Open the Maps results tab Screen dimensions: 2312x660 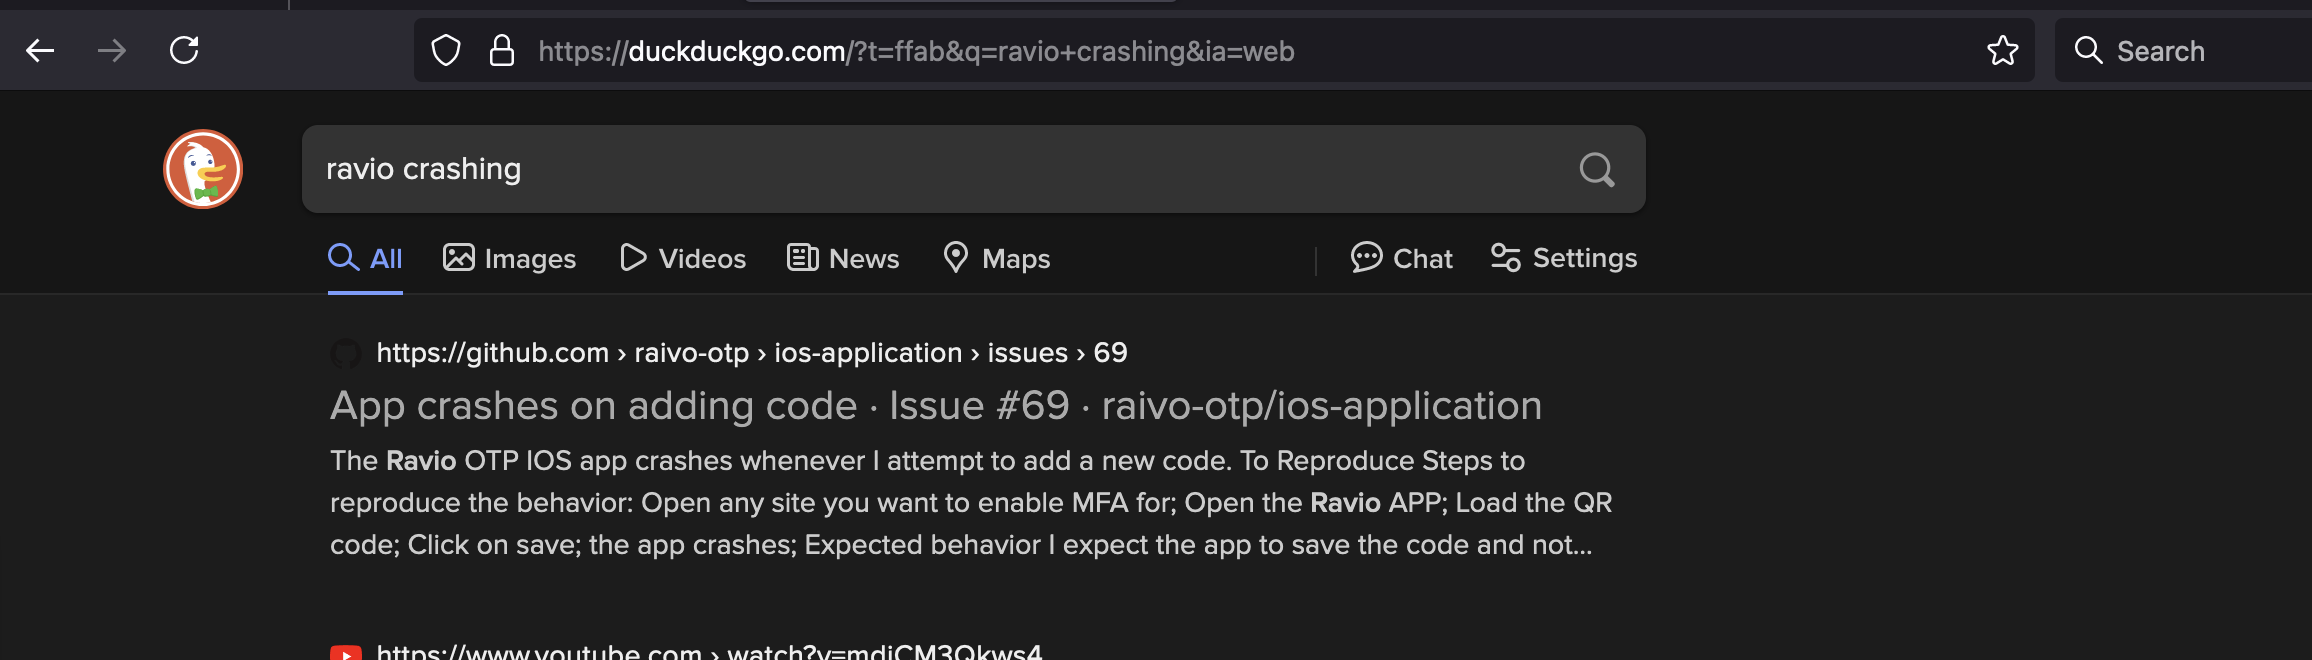pos(997,259)
